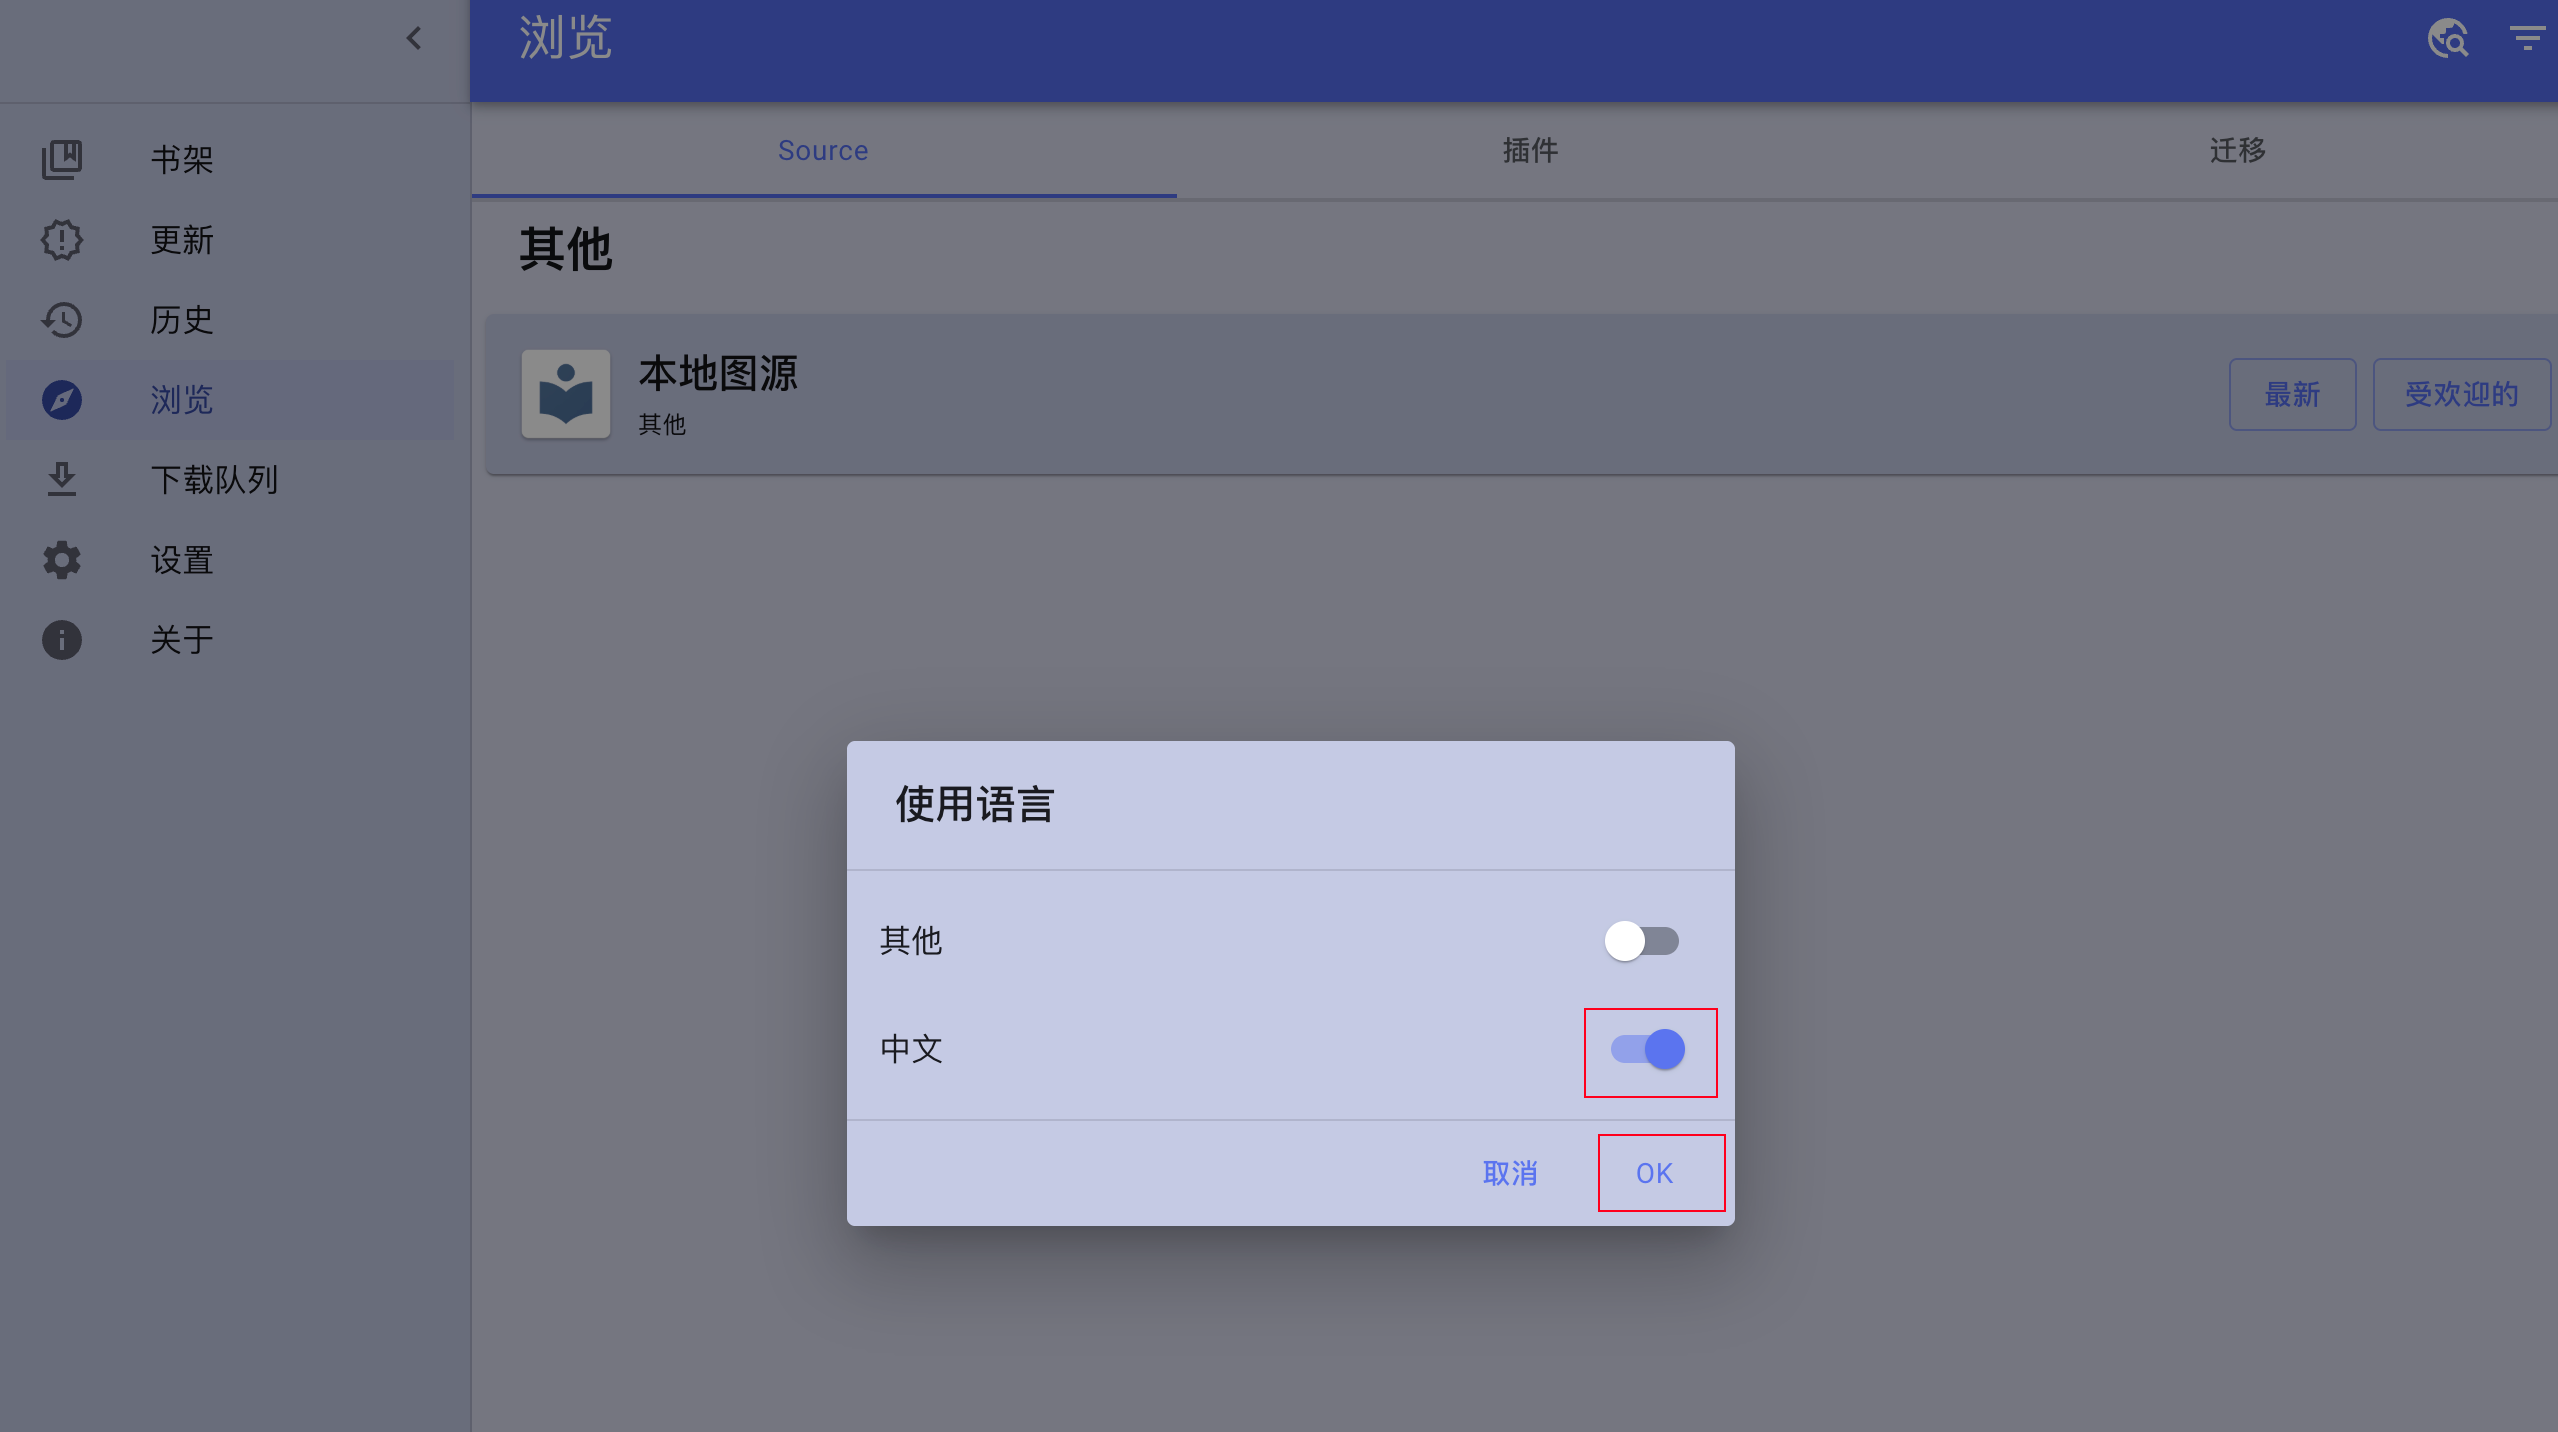Click the 本地图源 source icon

[566, 394]
